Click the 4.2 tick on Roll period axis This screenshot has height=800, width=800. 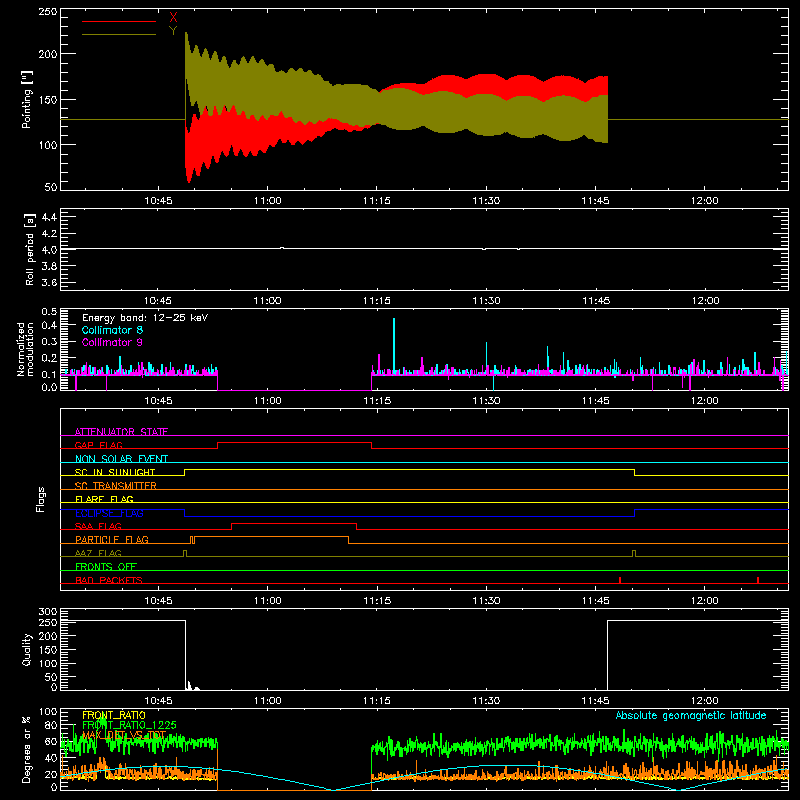[49, 234]
